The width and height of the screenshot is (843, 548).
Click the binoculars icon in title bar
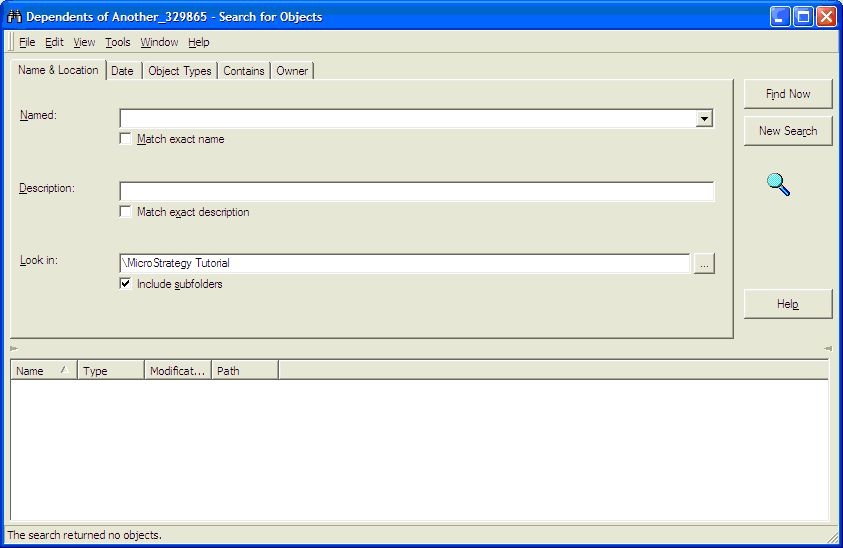click(14, 17)
